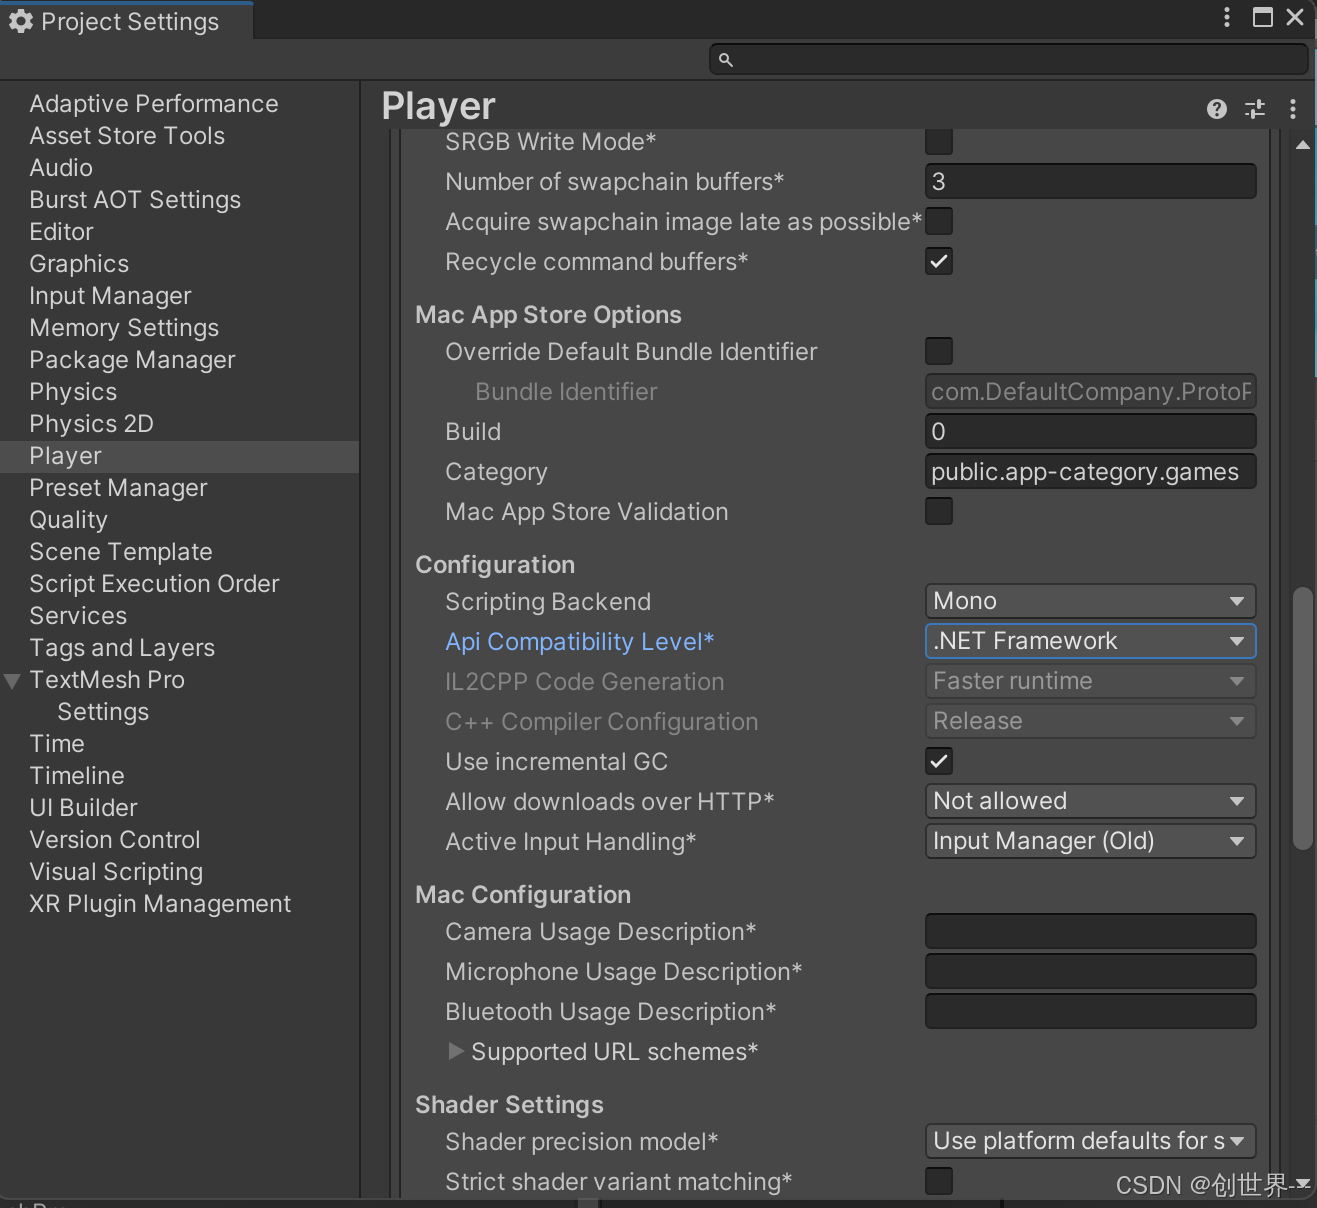Open Shader precision model dropdown

[x=1090, y=1141]
